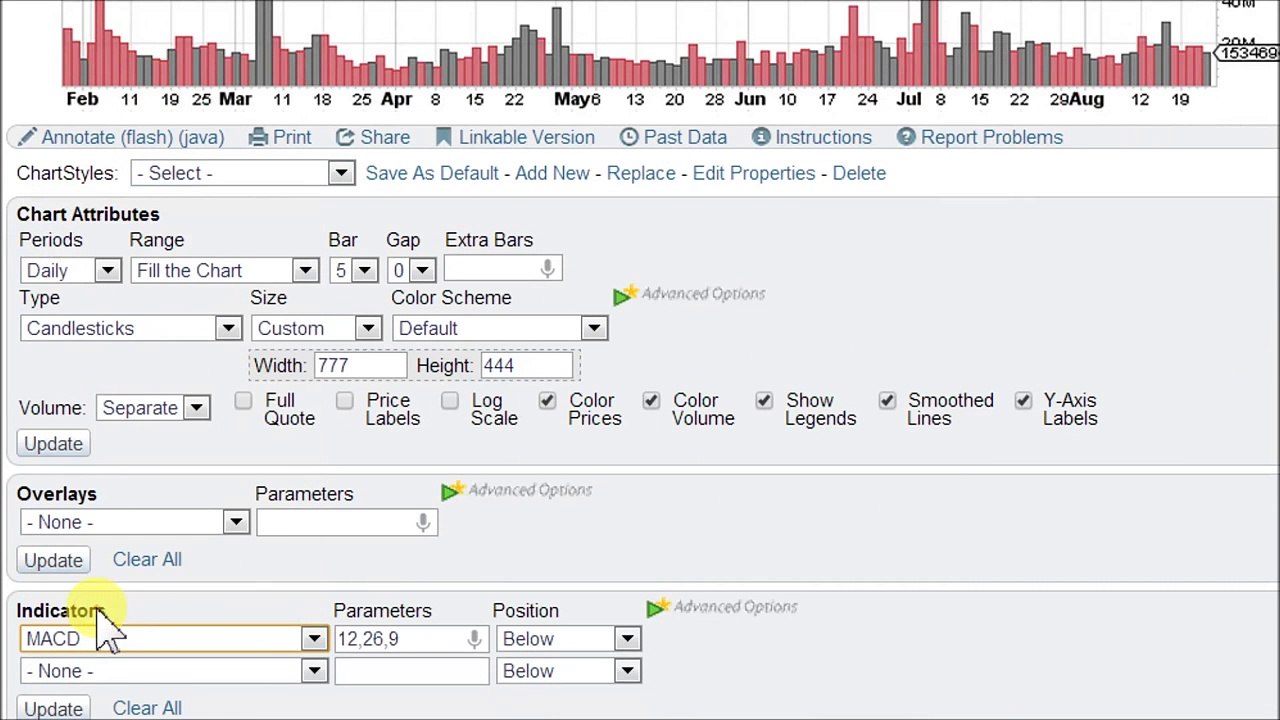Click the Annotate pencil icon
1280x720 pixels.
click(27, 137)
